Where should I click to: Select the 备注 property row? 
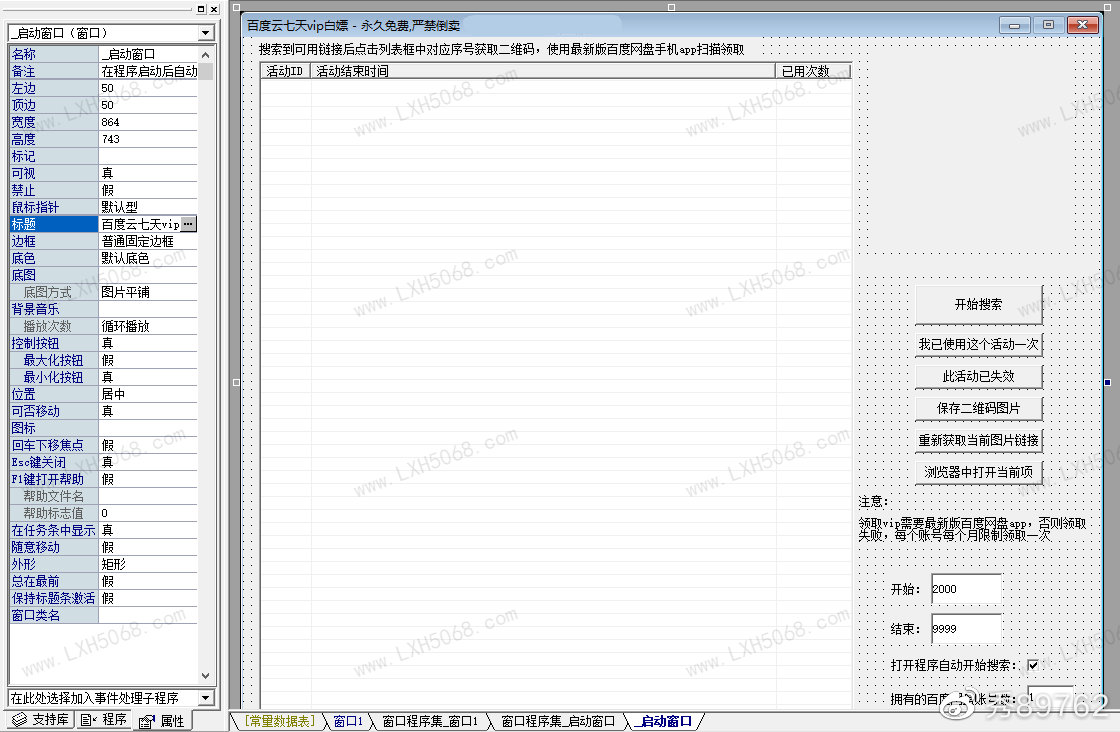[x=104, y=71]
